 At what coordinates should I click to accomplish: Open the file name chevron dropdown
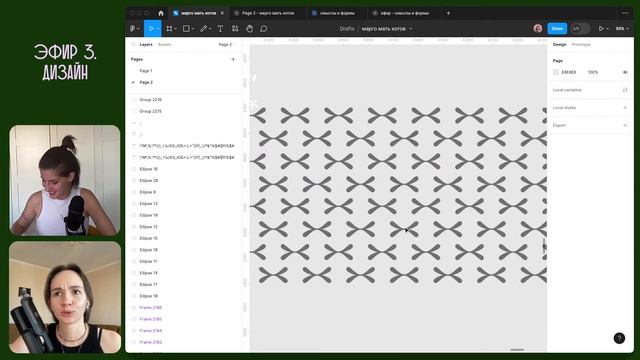(x=411, y=29)
